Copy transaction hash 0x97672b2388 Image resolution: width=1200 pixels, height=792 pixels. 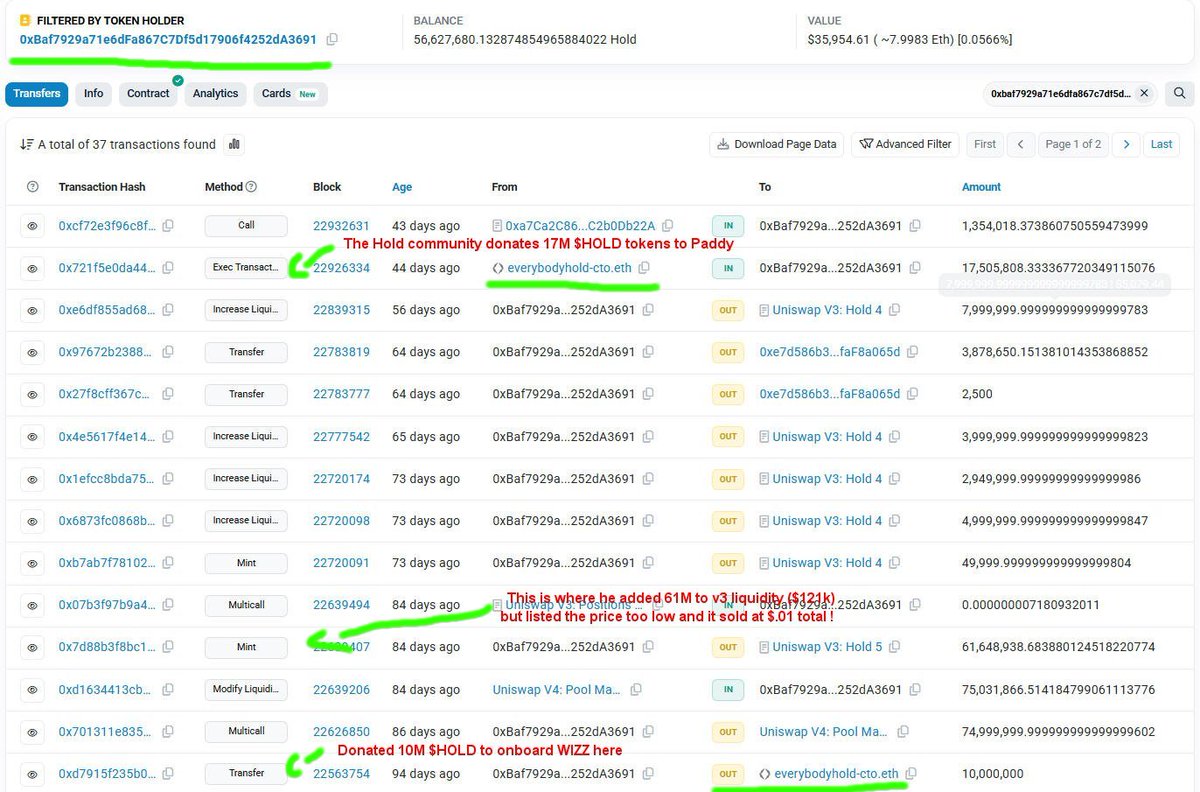point(168,352)
